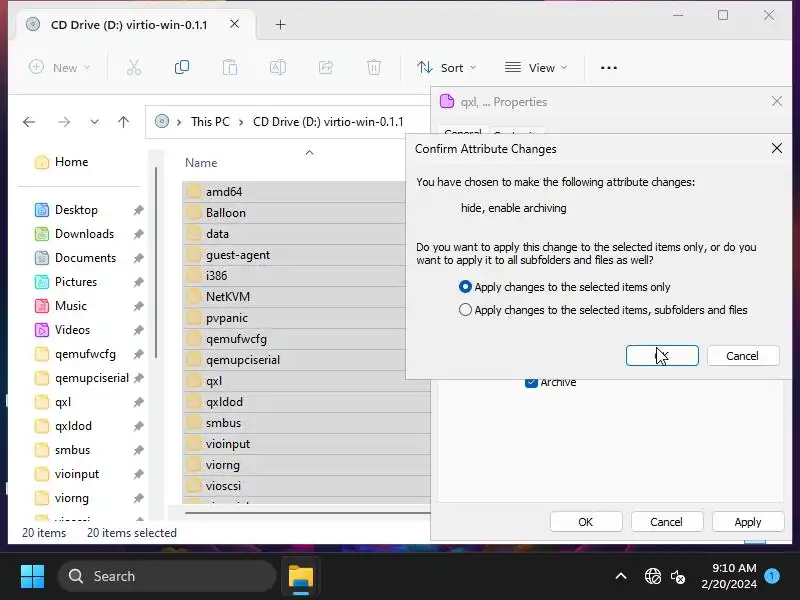Image resolution: width=800 pixels, height=600 pixels.
Task: Click the muted speaker tray icon
Action: (x=678, y=577)
